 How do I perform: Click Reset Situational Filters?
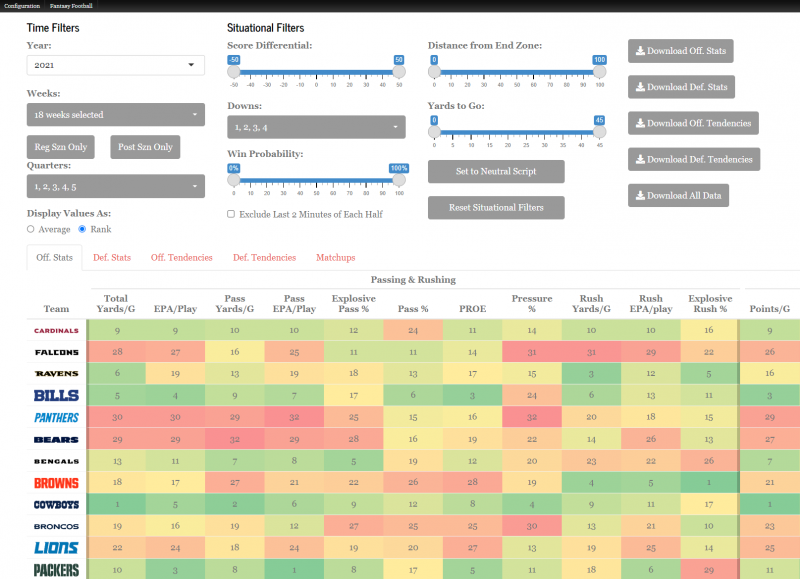click(496, 208)
